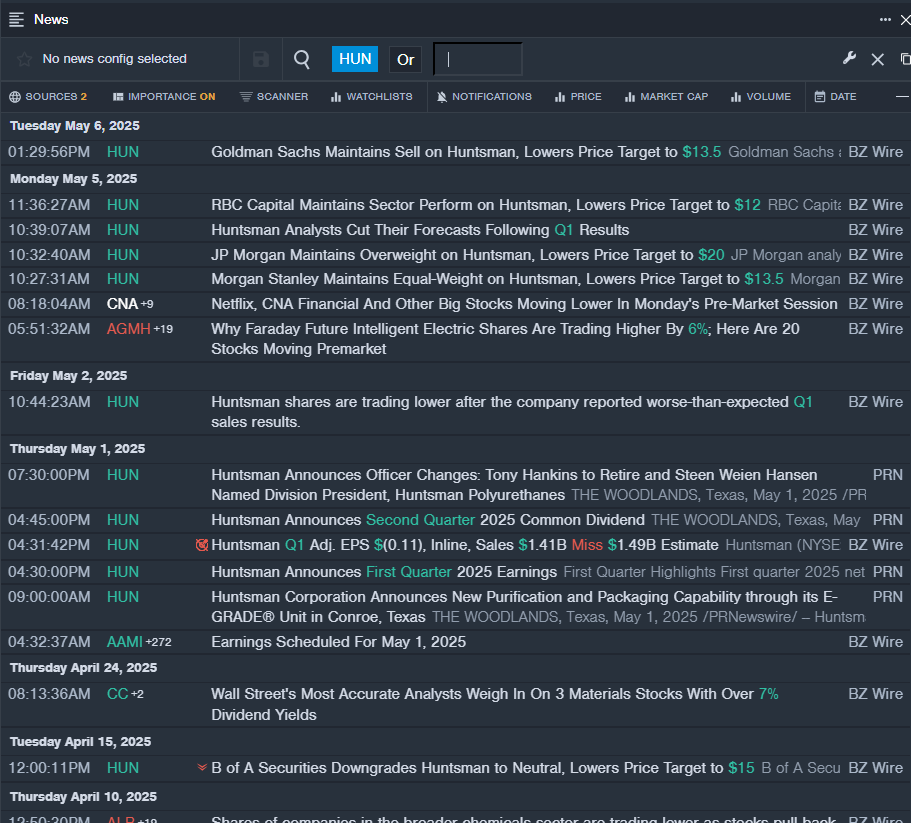Expand the +2 tickers next to CC
The image size is (911, 823).
click(x=137, y=694)
